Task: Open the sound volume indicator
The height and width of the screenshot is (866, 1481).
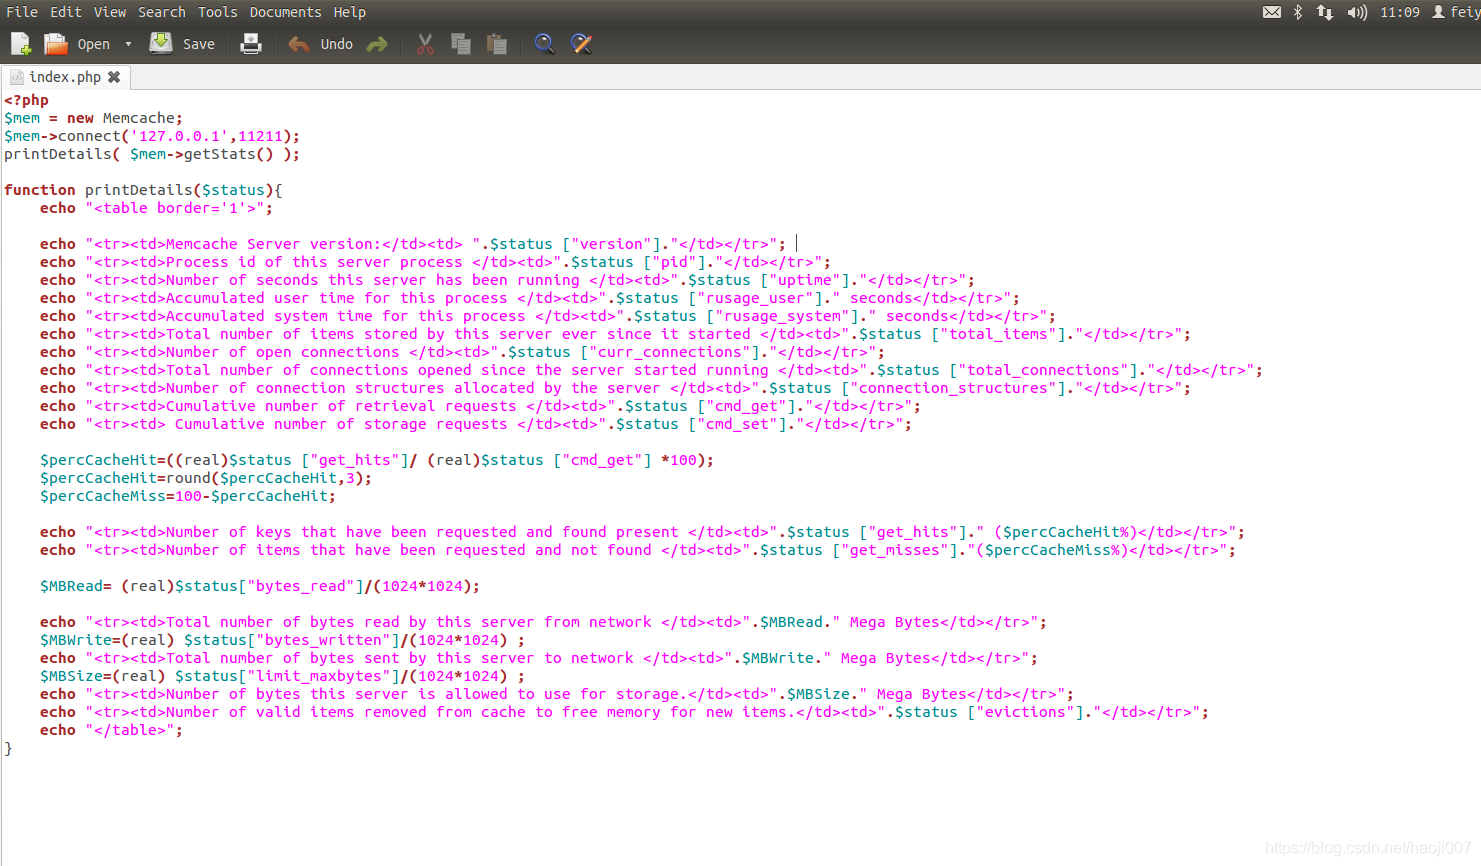Action: [1357, 12]
